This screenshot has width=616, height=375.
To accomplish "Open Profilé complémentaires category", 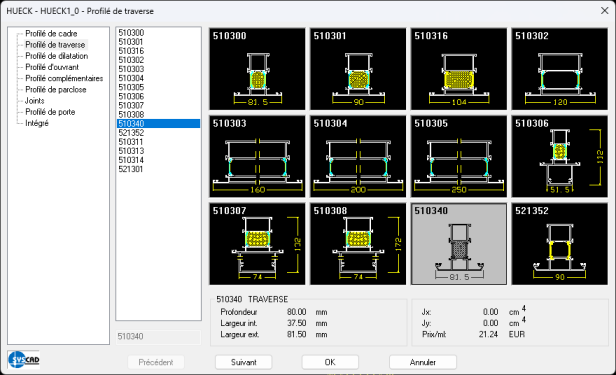I will (x=64, y=78).
